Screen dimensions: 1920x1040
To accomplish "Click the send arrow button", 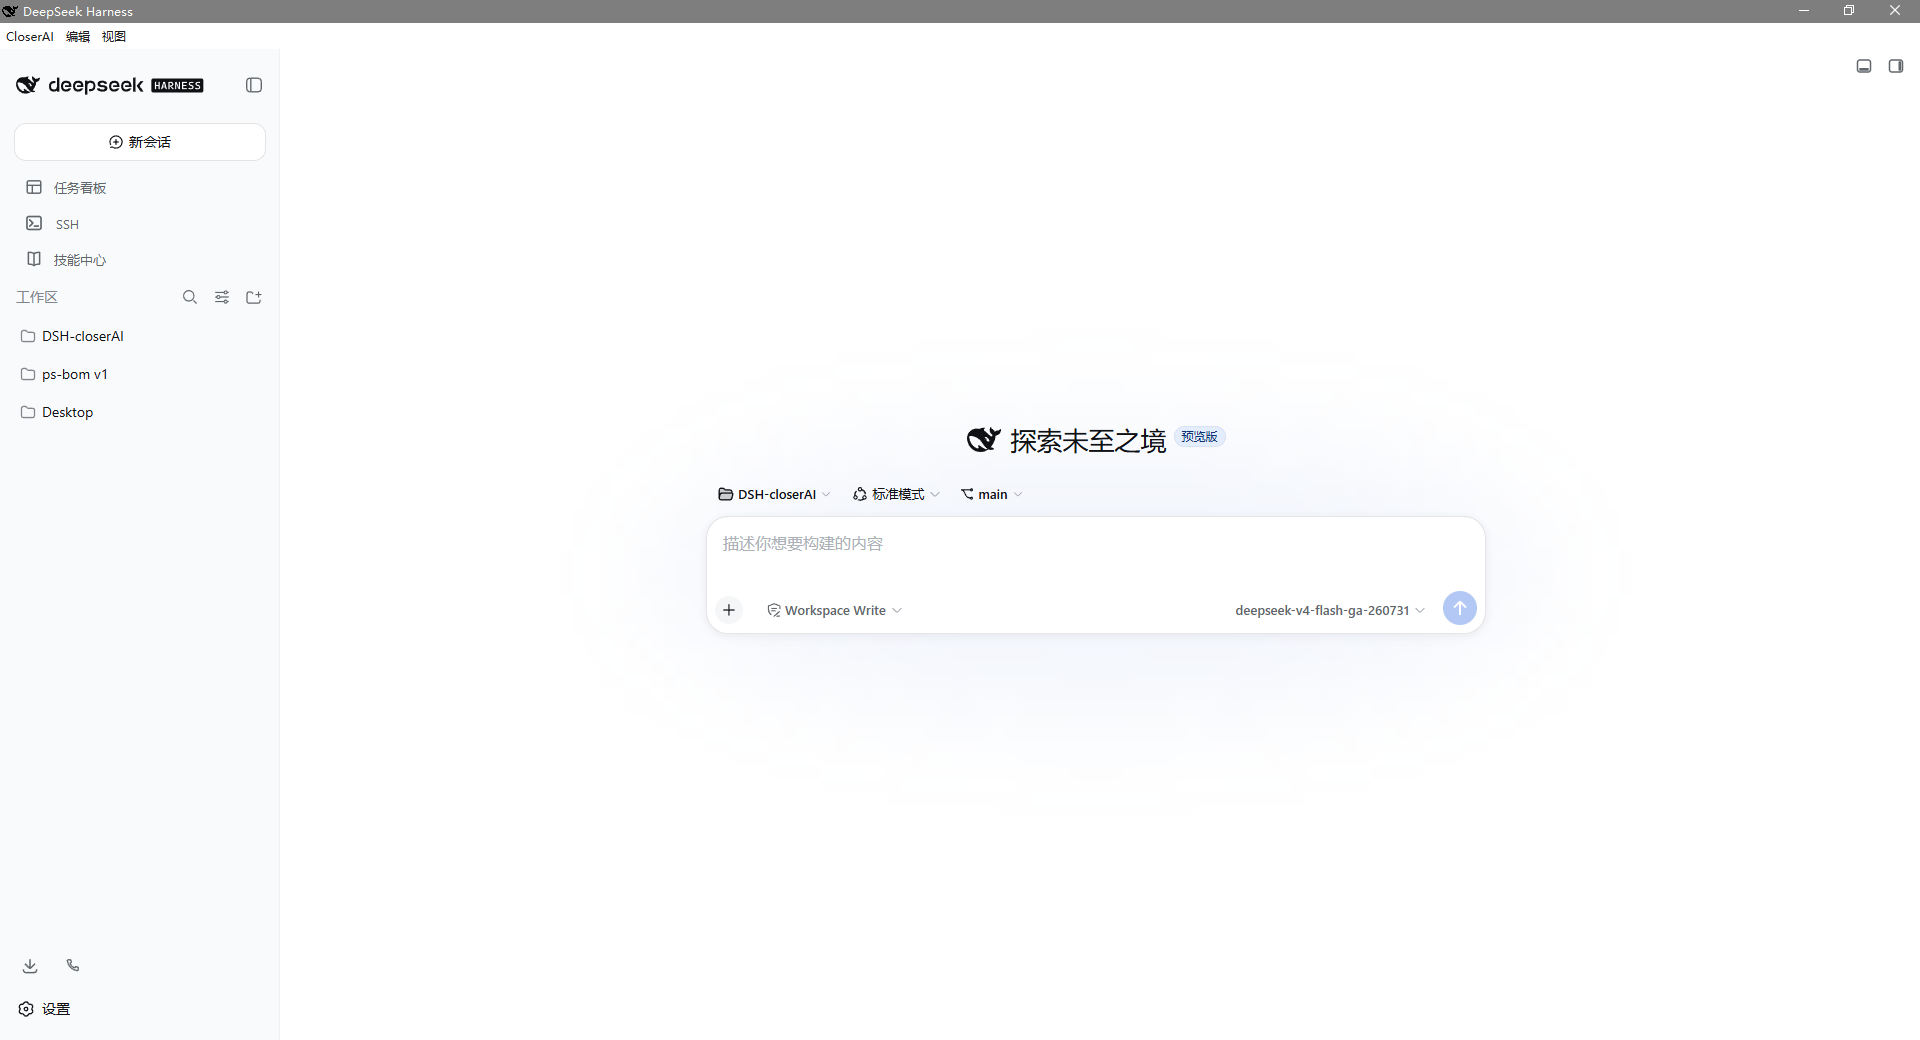I will (1460, 608).
